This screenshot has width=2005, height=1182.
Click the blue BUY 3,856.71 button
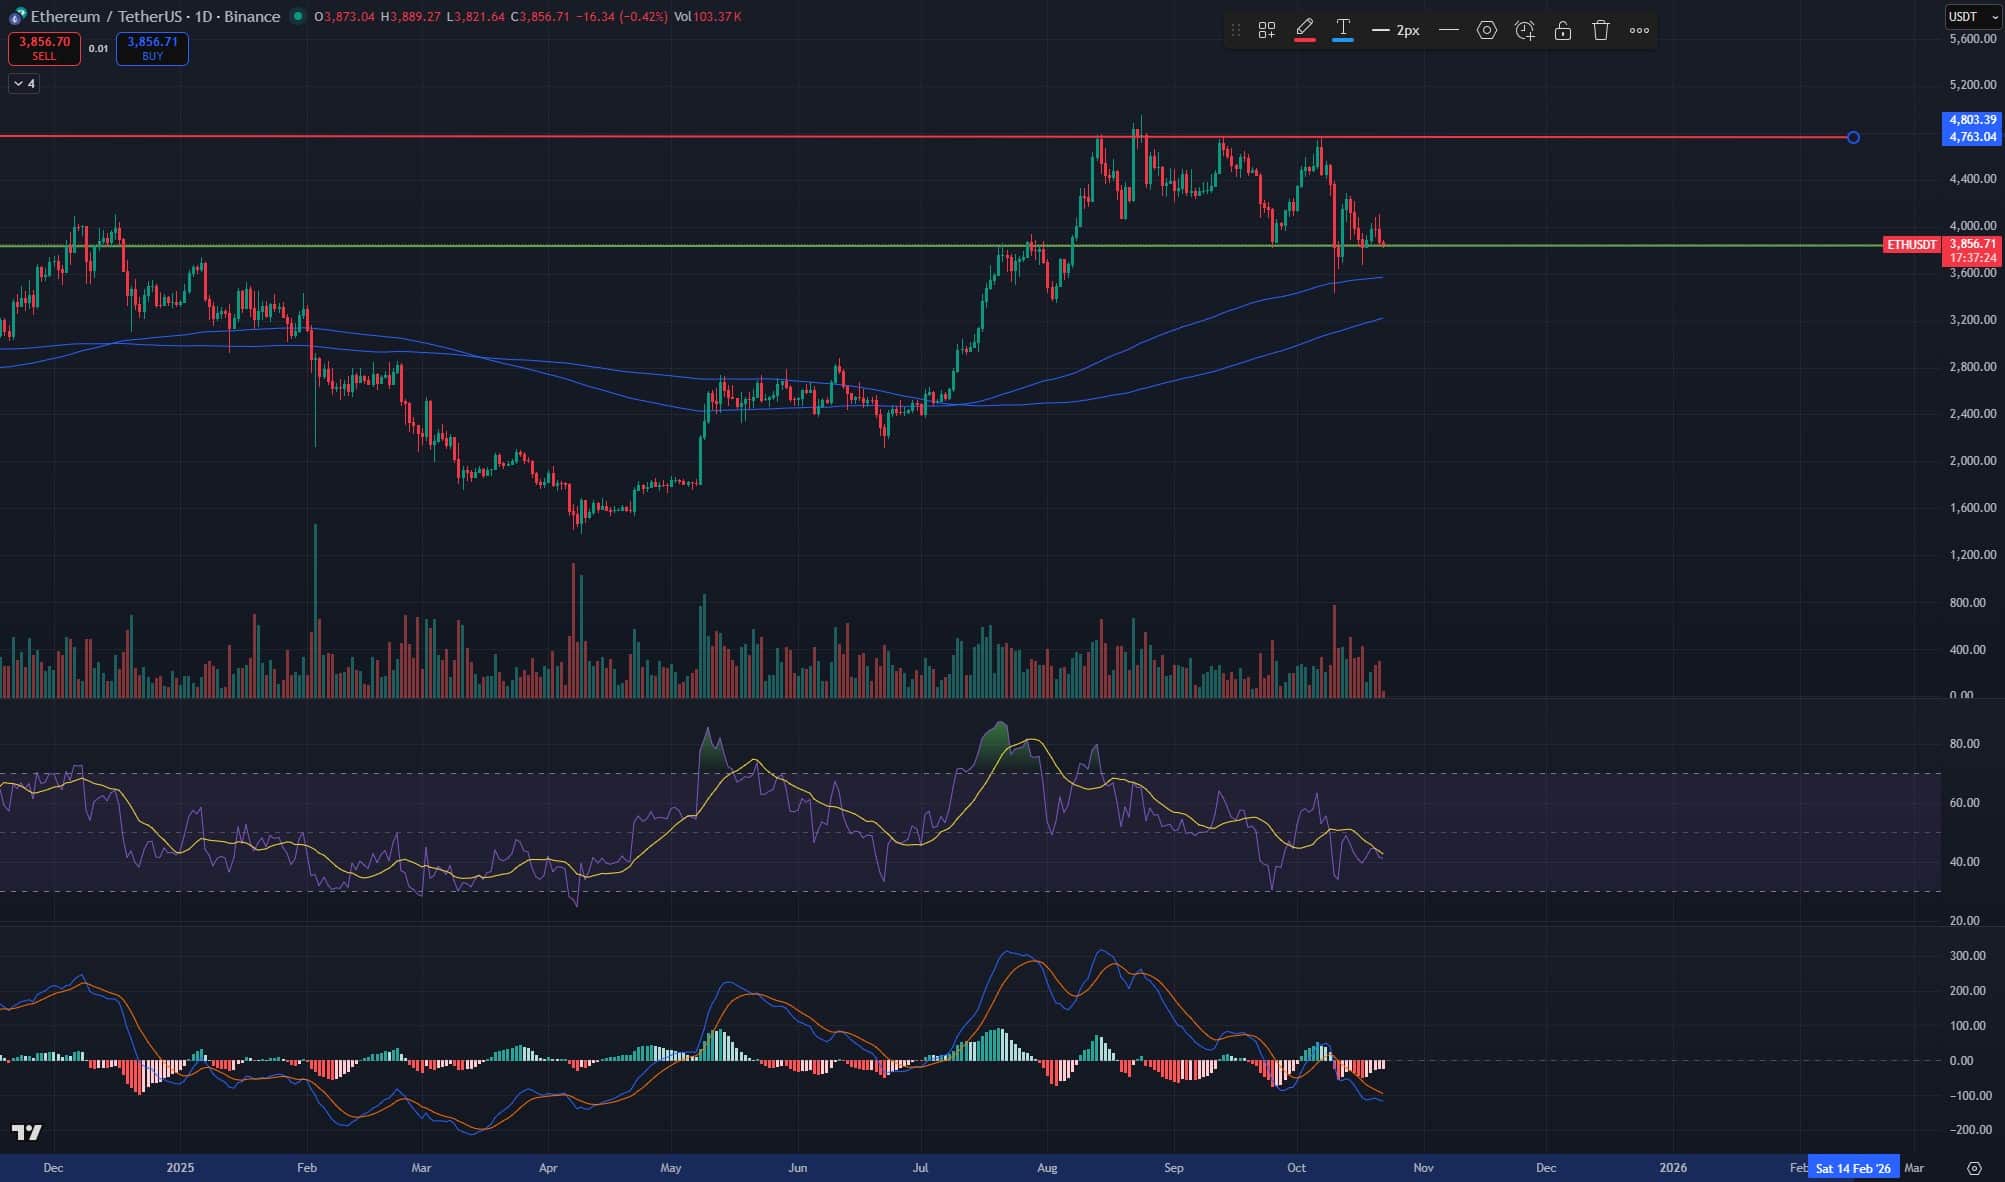(152, 48)
